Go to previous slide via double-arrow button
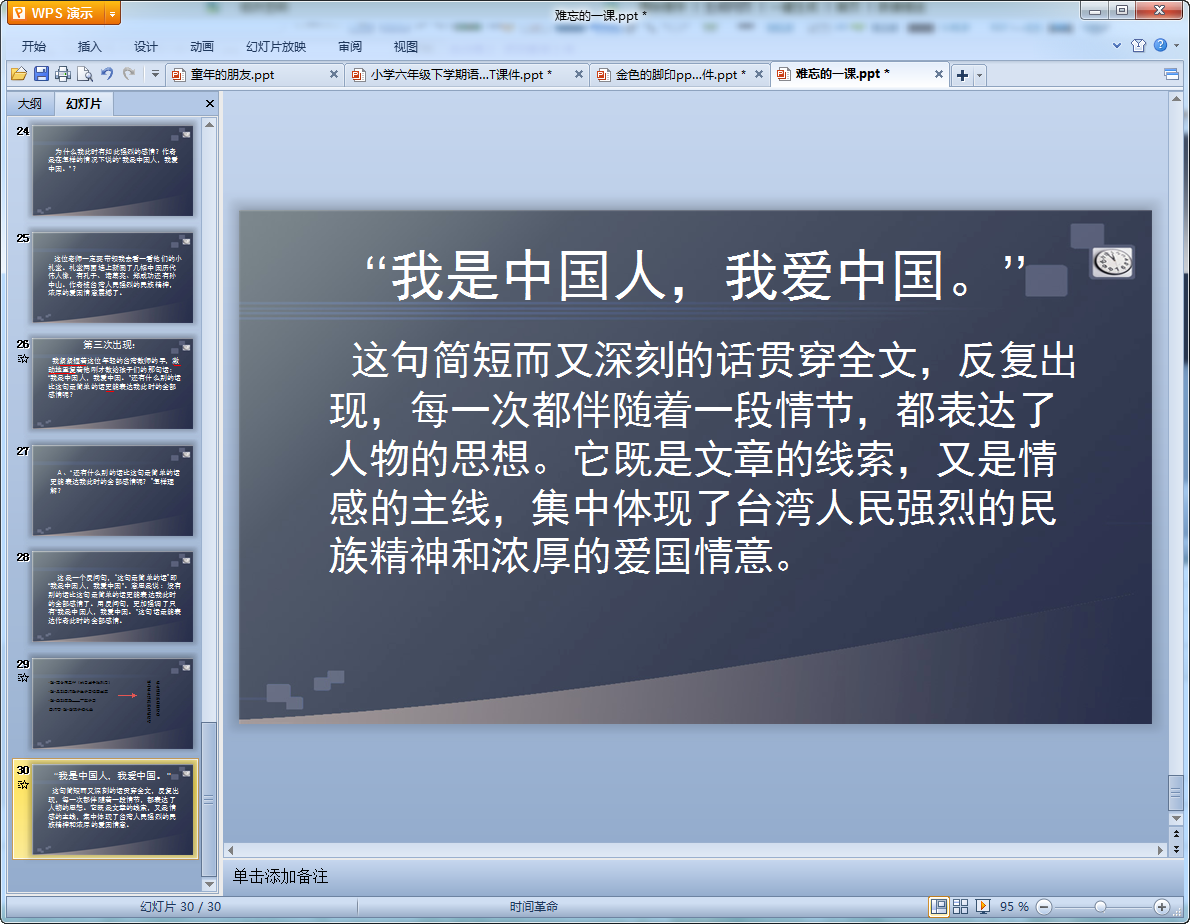Viewport: 1190px width, 924px height. 1176,834
